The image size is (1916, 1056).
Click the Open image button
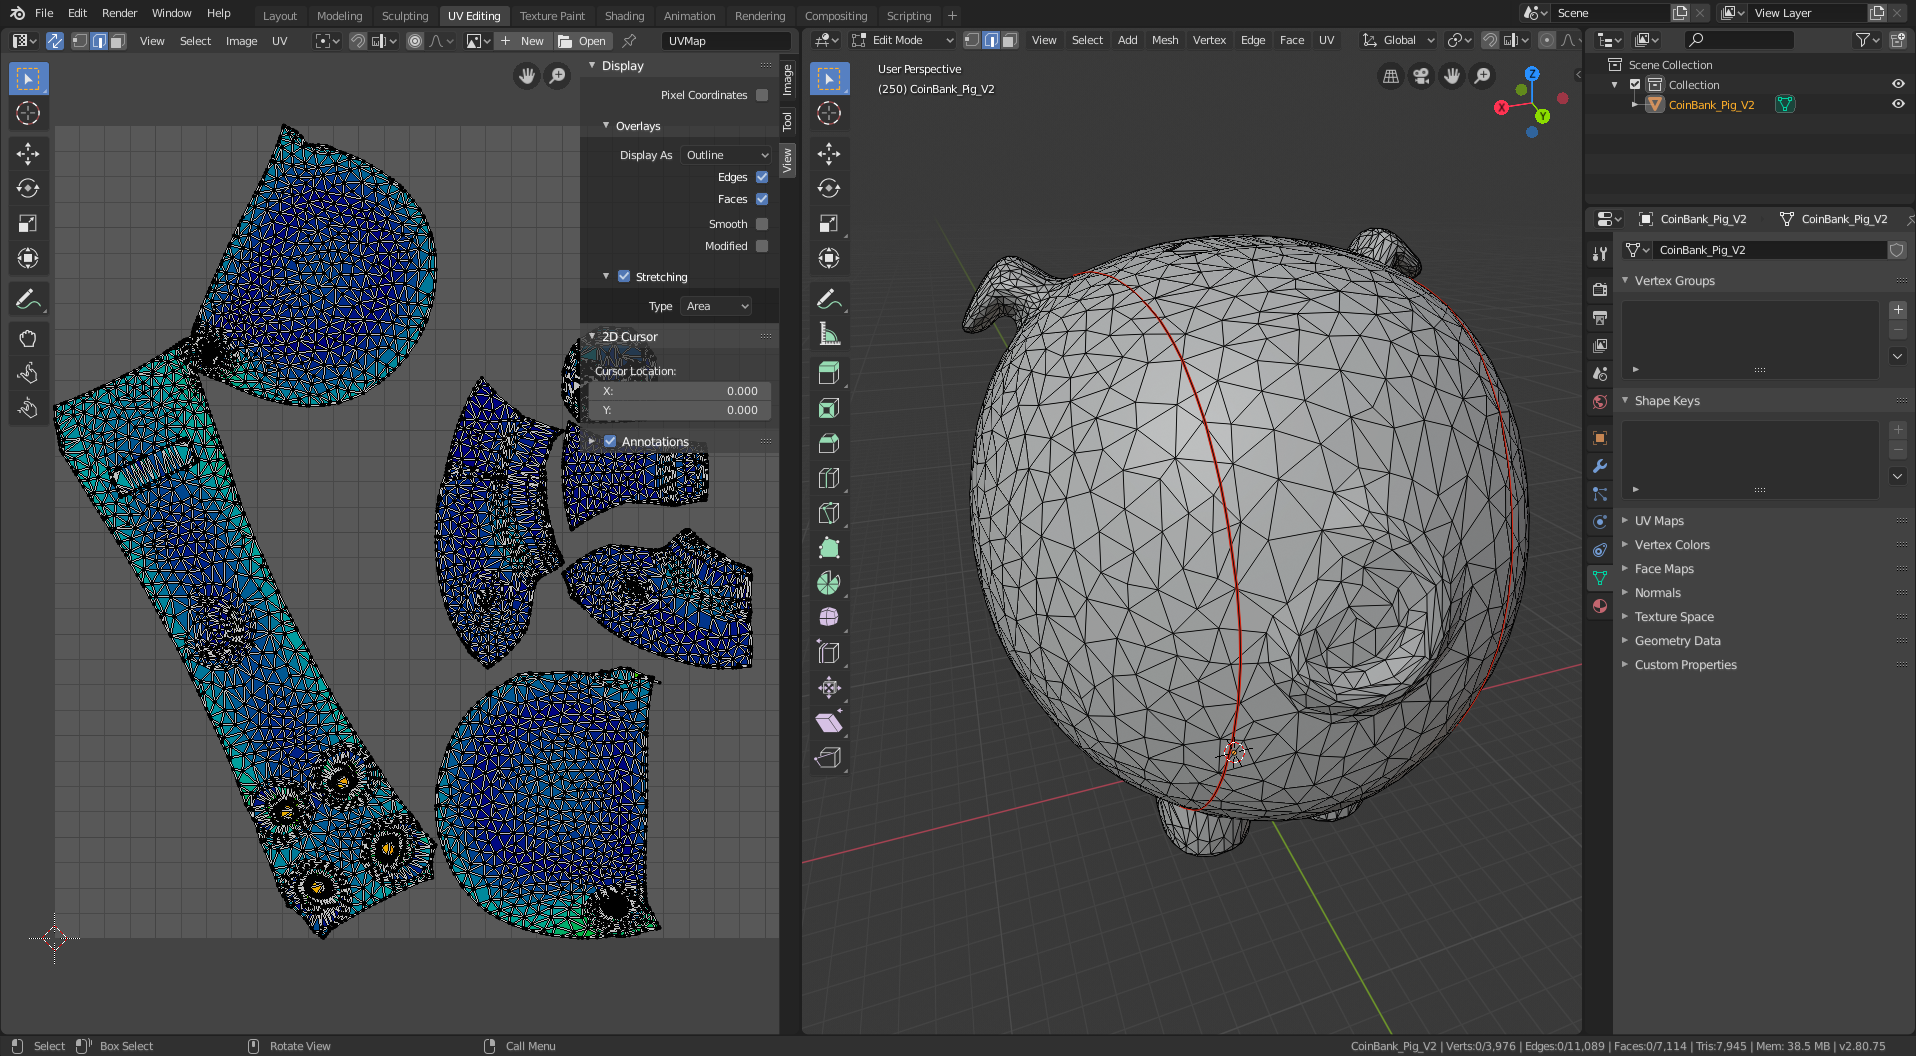point(582,41)
